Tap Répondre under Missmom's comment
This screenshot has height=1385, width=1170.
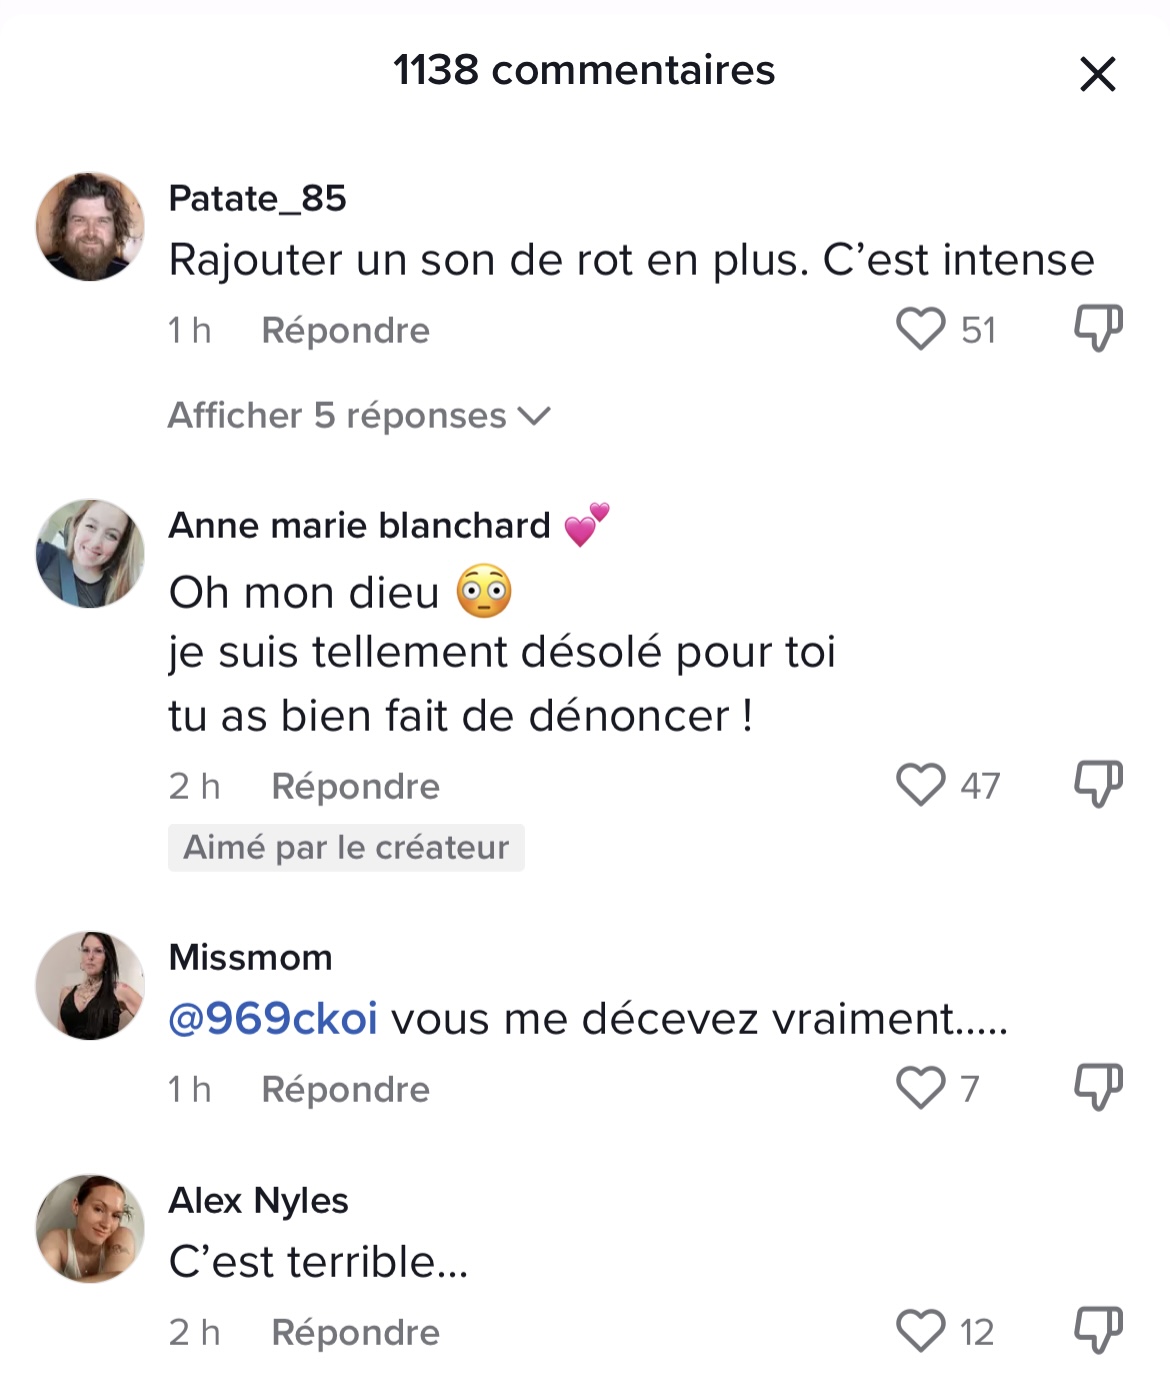345,1089
